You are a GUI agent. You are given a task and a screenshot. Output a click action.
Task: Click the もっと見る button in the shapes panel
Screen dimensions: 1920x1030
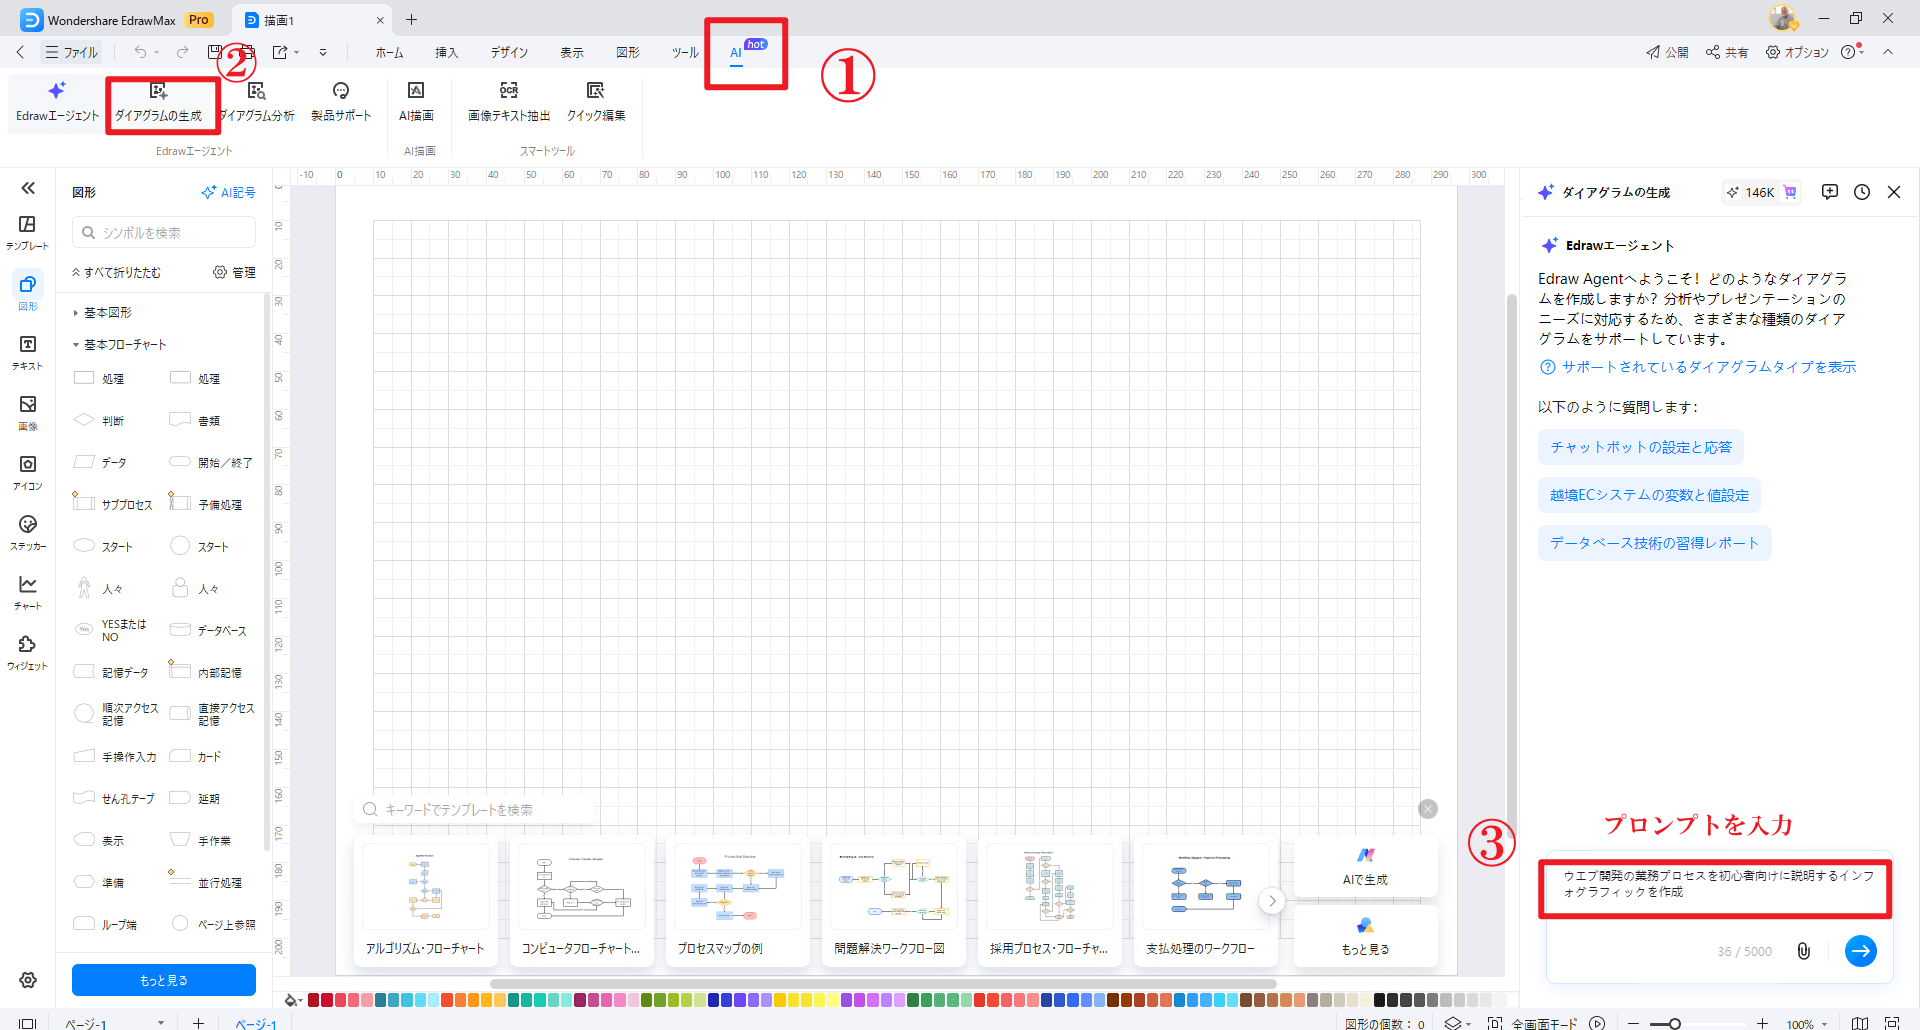coord(163,980)
